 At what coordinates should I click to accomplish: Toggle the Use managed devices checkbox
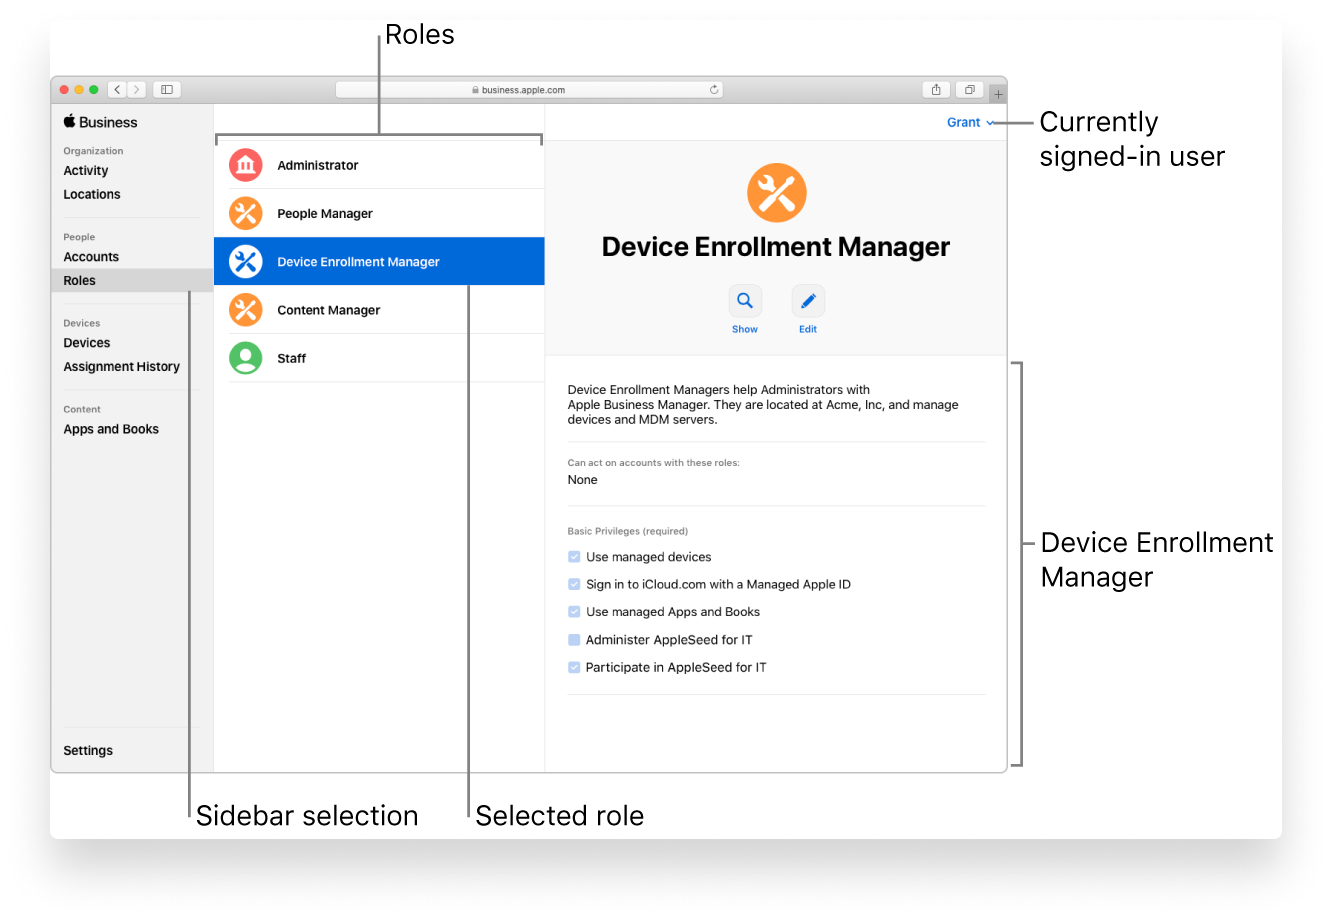tap(574, 557)
